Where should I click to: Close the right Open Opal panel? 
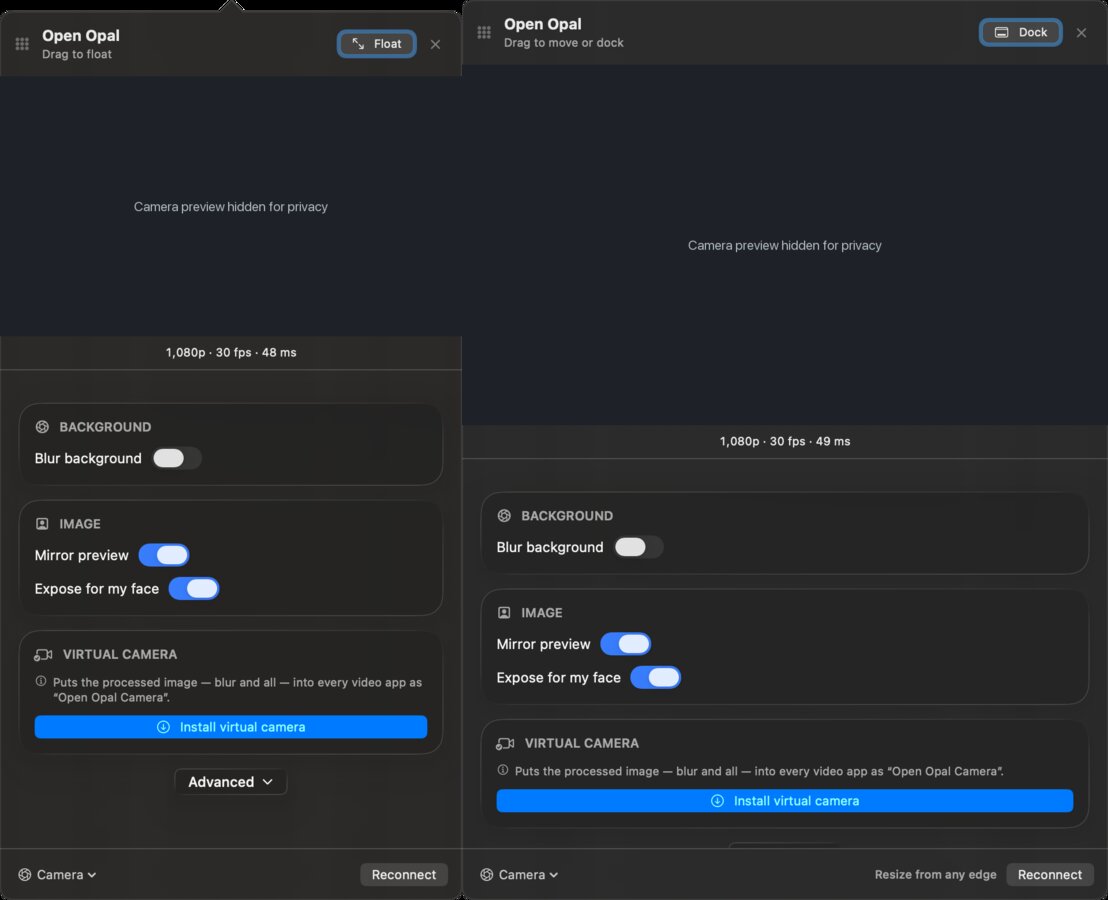tap(1081, 32)
